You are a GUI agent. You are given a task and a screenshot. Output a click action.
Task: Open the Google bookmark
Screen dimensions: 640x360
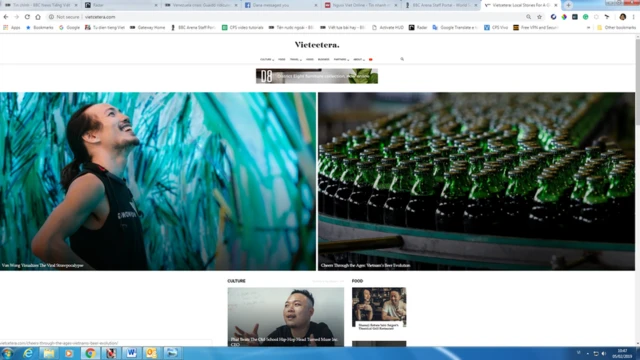click(x=69, y=27)
